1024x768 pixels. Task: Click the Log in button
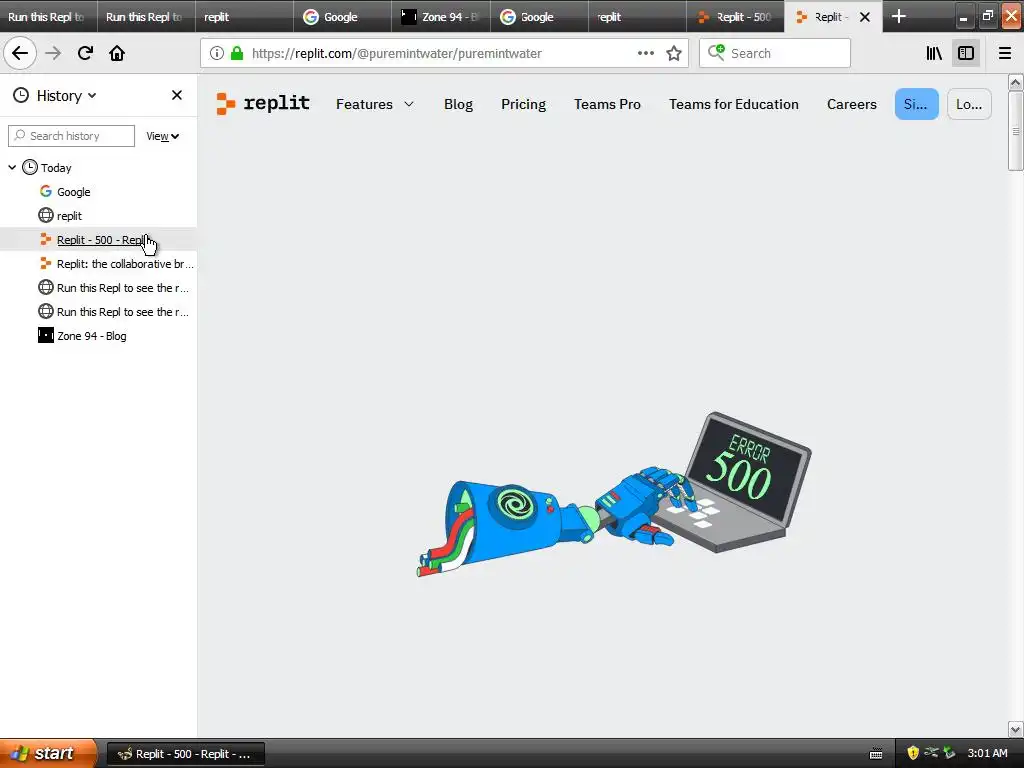(968, 104)
